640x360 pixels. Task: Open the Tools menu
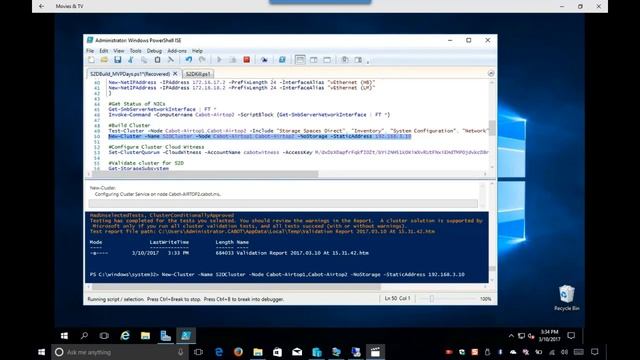136,51
